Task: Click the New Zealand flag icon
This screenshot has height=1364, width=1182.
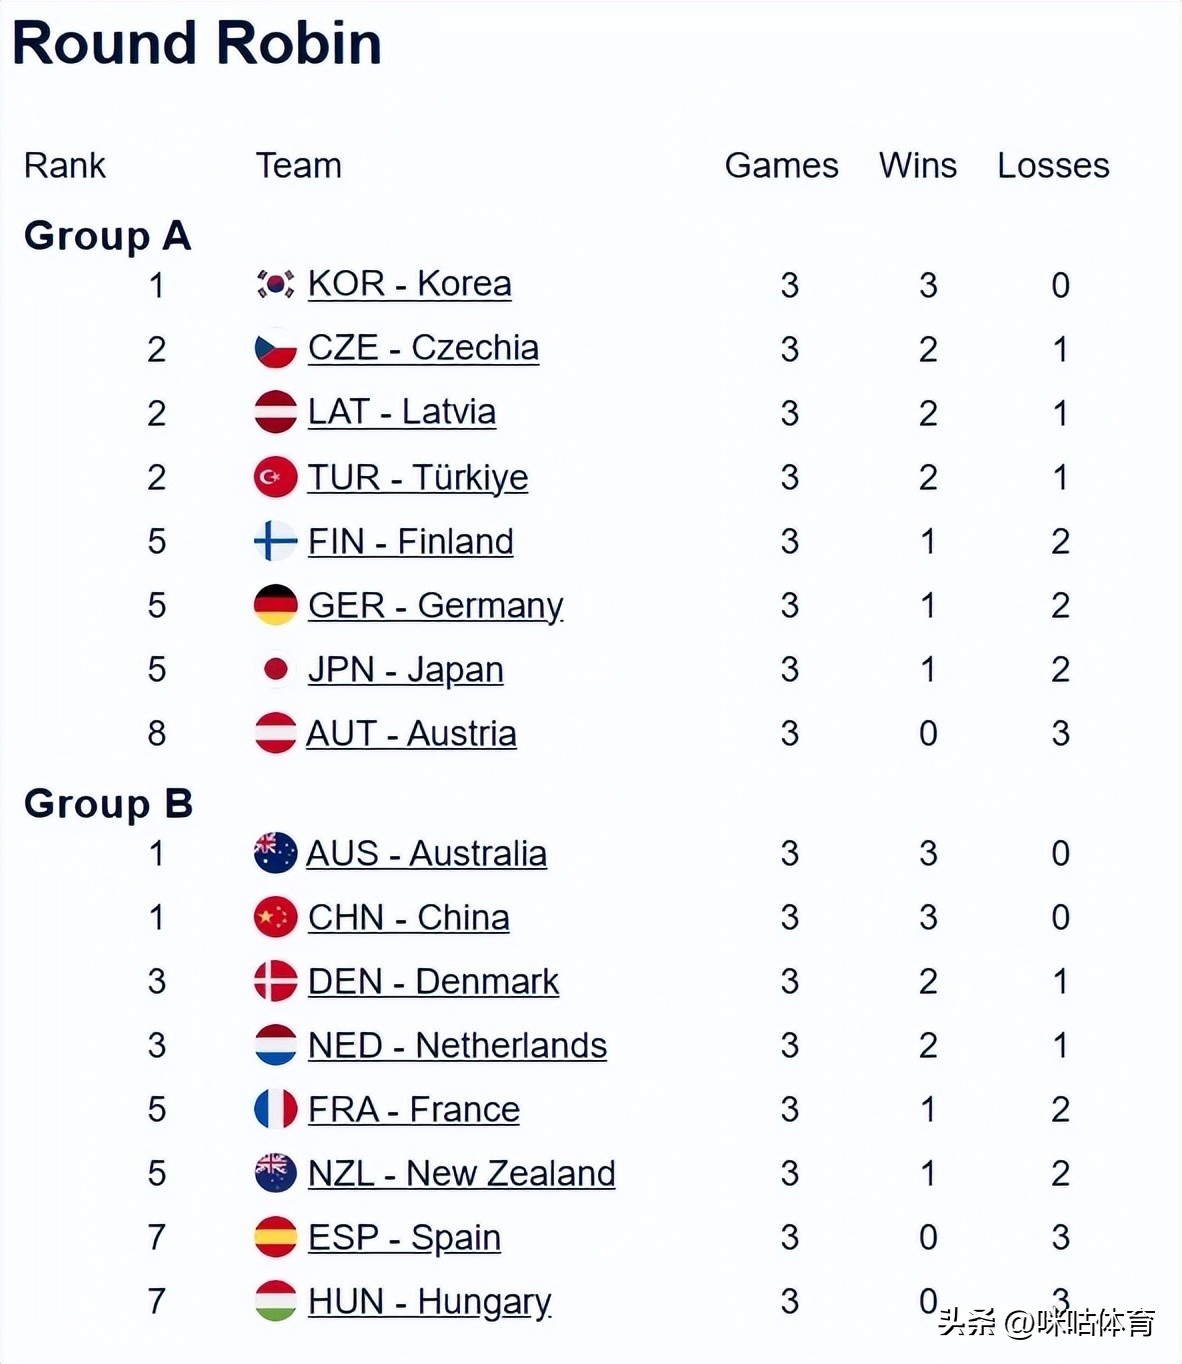Action: pyautogui.click(x=275, y=1173)
